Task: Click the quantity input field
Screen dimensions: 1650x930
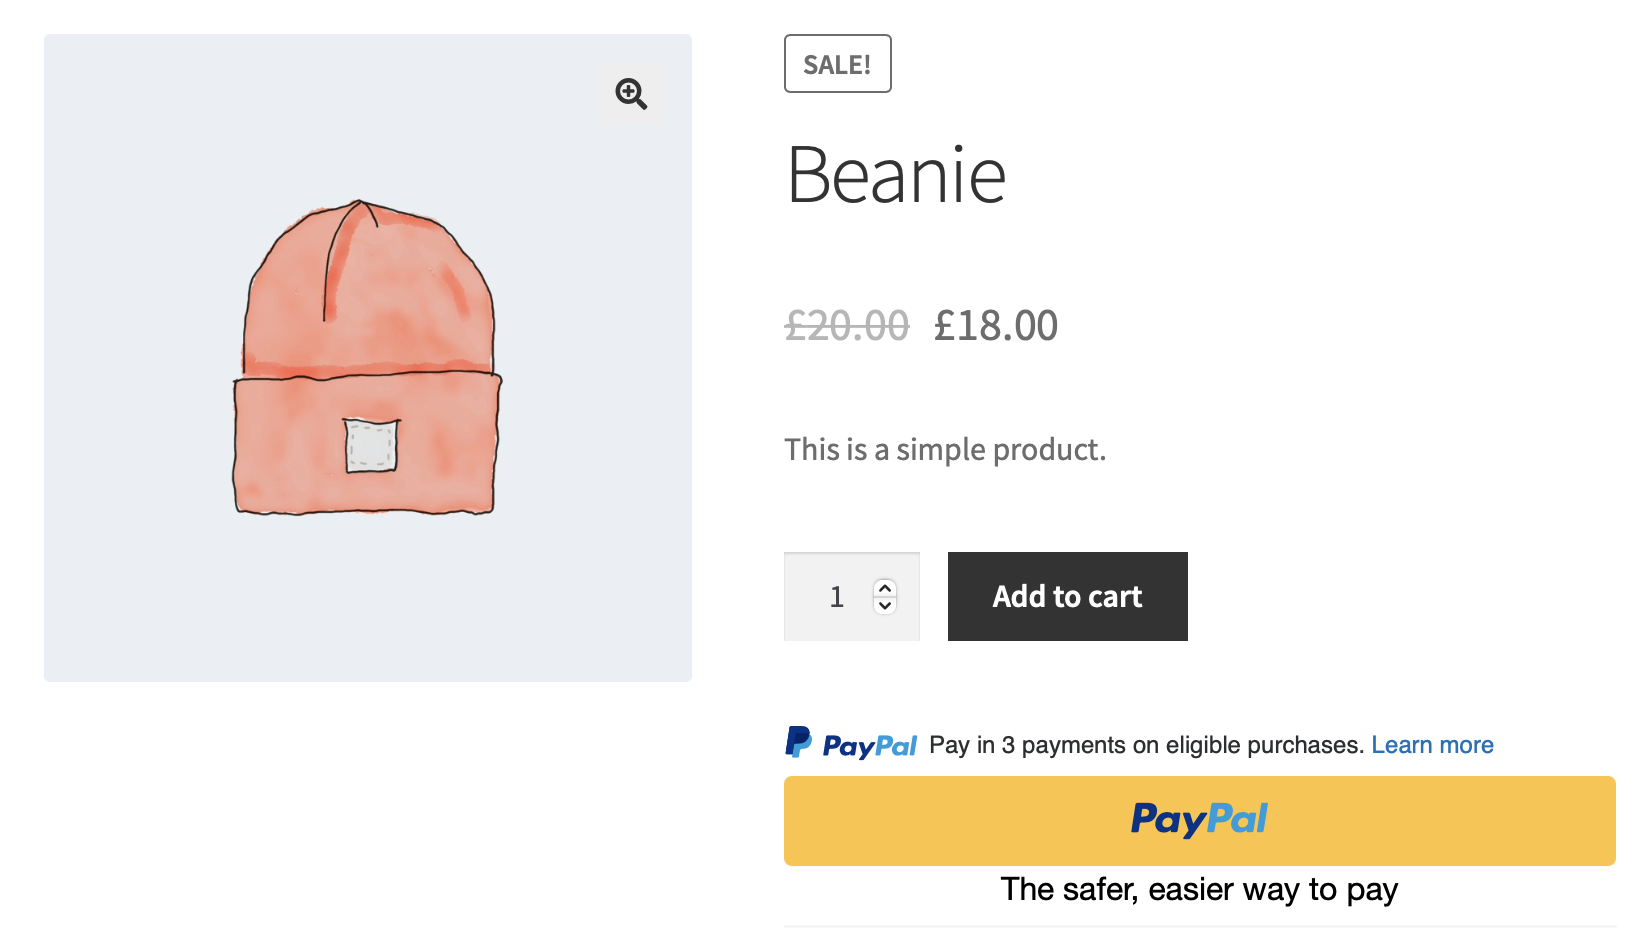Action: point(836,597)
